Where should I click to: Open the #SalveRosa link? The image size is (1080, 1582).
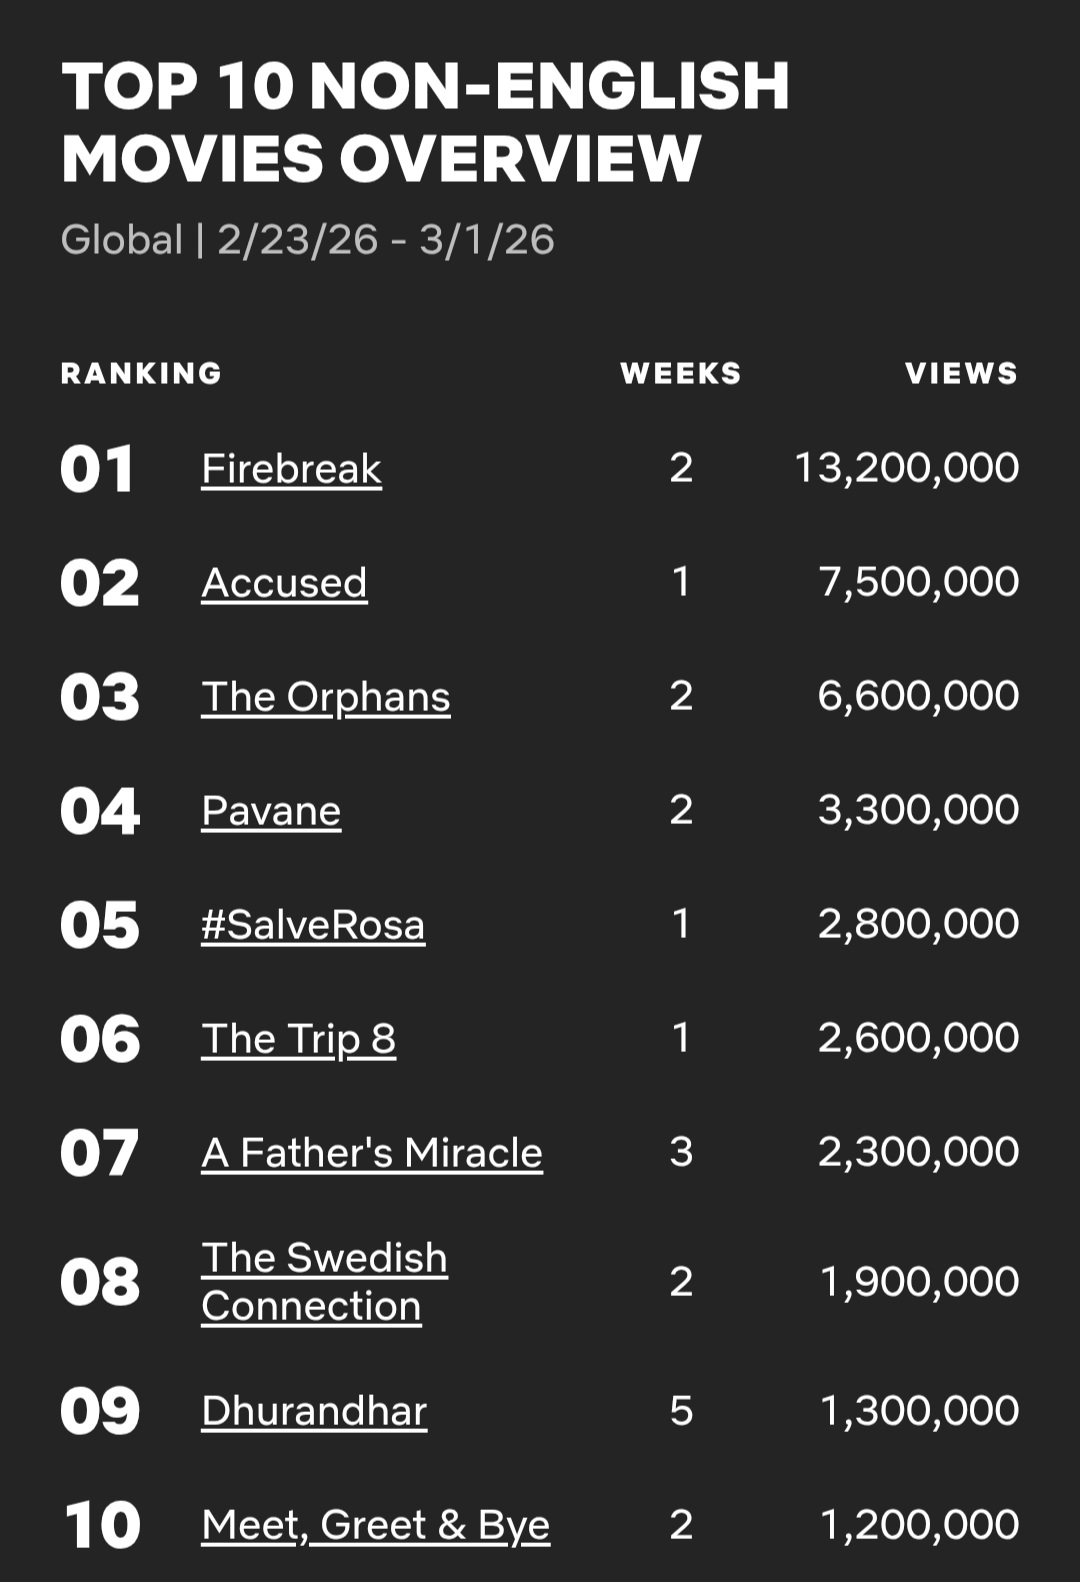tap(313, 925)
